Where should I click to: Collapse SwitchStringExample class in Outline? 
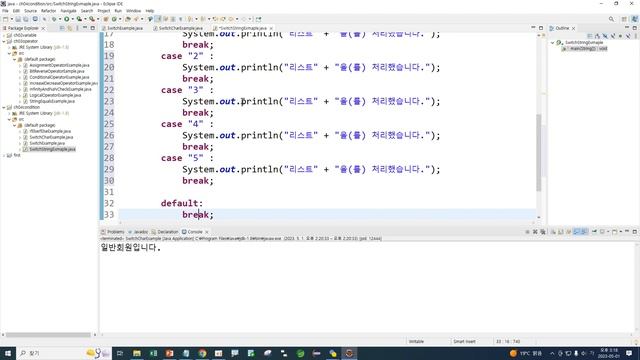pyautogui.click(x=552, y=42)
